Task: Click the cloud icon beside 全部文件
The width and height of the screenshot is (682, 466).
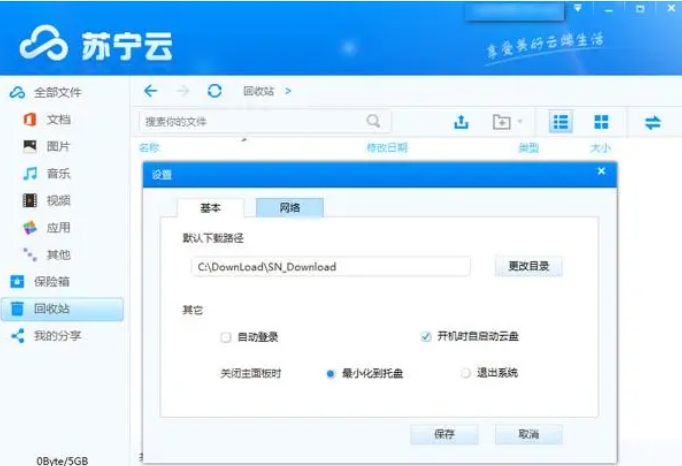Action: pos(18,92)
